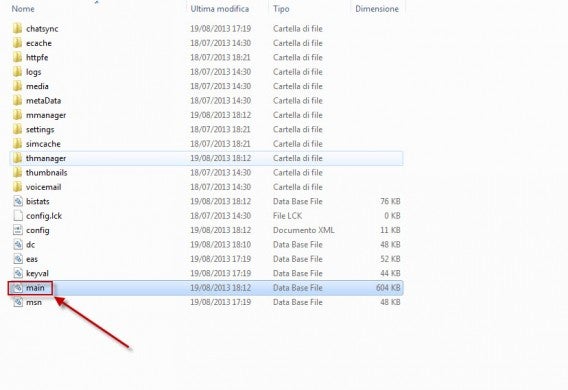Sort by the Ultima modifica column header
568x390 pixels.
[220, 9]
